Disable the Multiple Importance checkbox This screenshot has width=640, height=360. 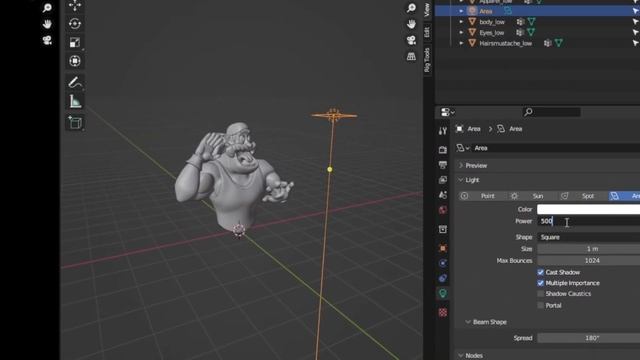540,283
